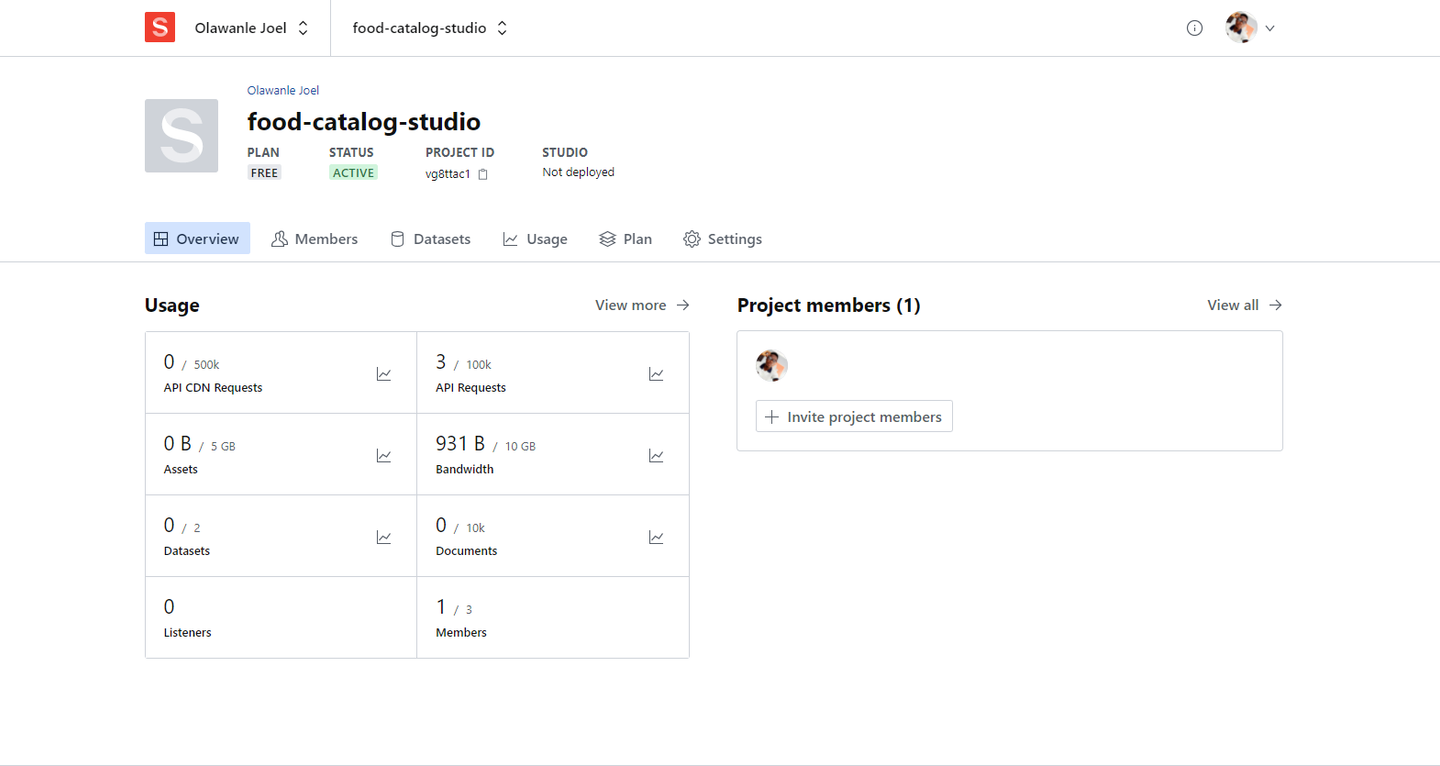The height and width of the screenshot is (766, 1440).
Task: Click the View all project members link
Action: click(1243, 305)
